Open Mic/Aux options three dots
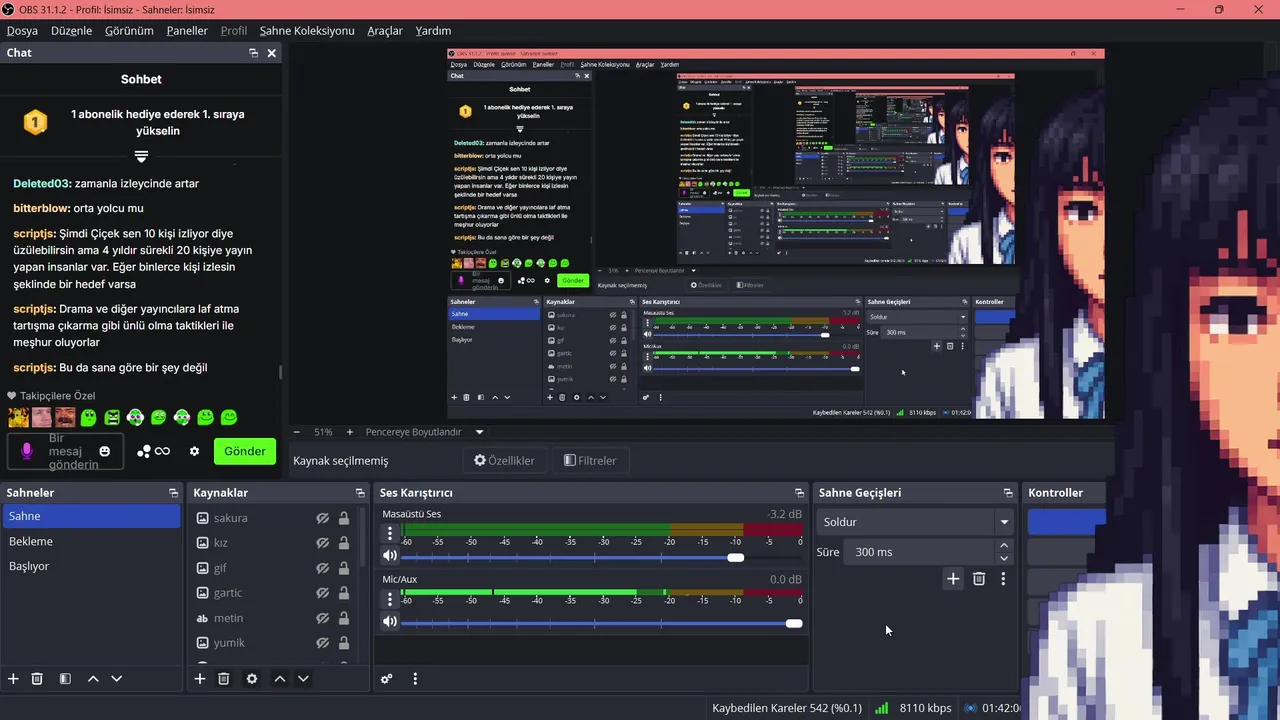The image size is (1280, 720). tap(390, 599)
